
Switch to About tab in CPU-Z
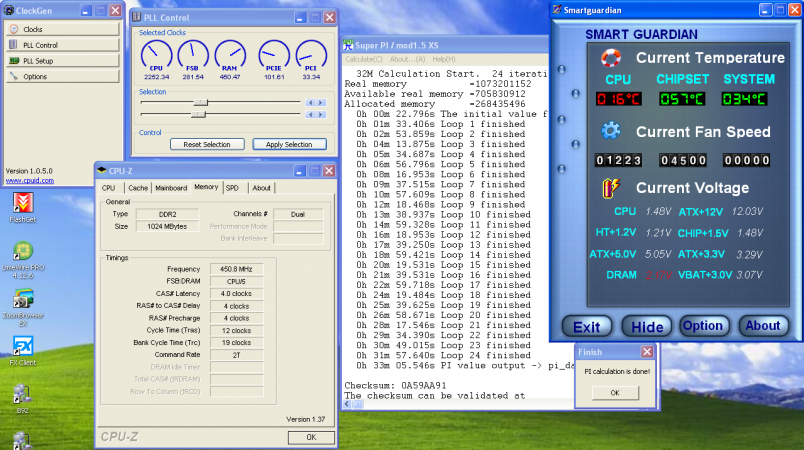(x=262, y=188)
